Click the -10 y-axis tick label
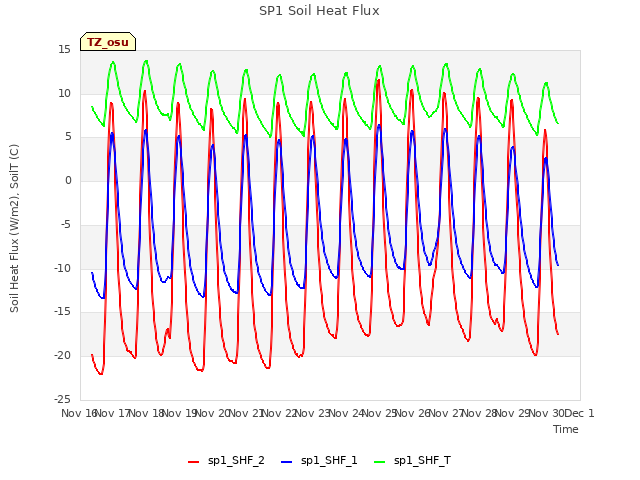The width and height of the screenshot is (640, 480). [62, 268]
